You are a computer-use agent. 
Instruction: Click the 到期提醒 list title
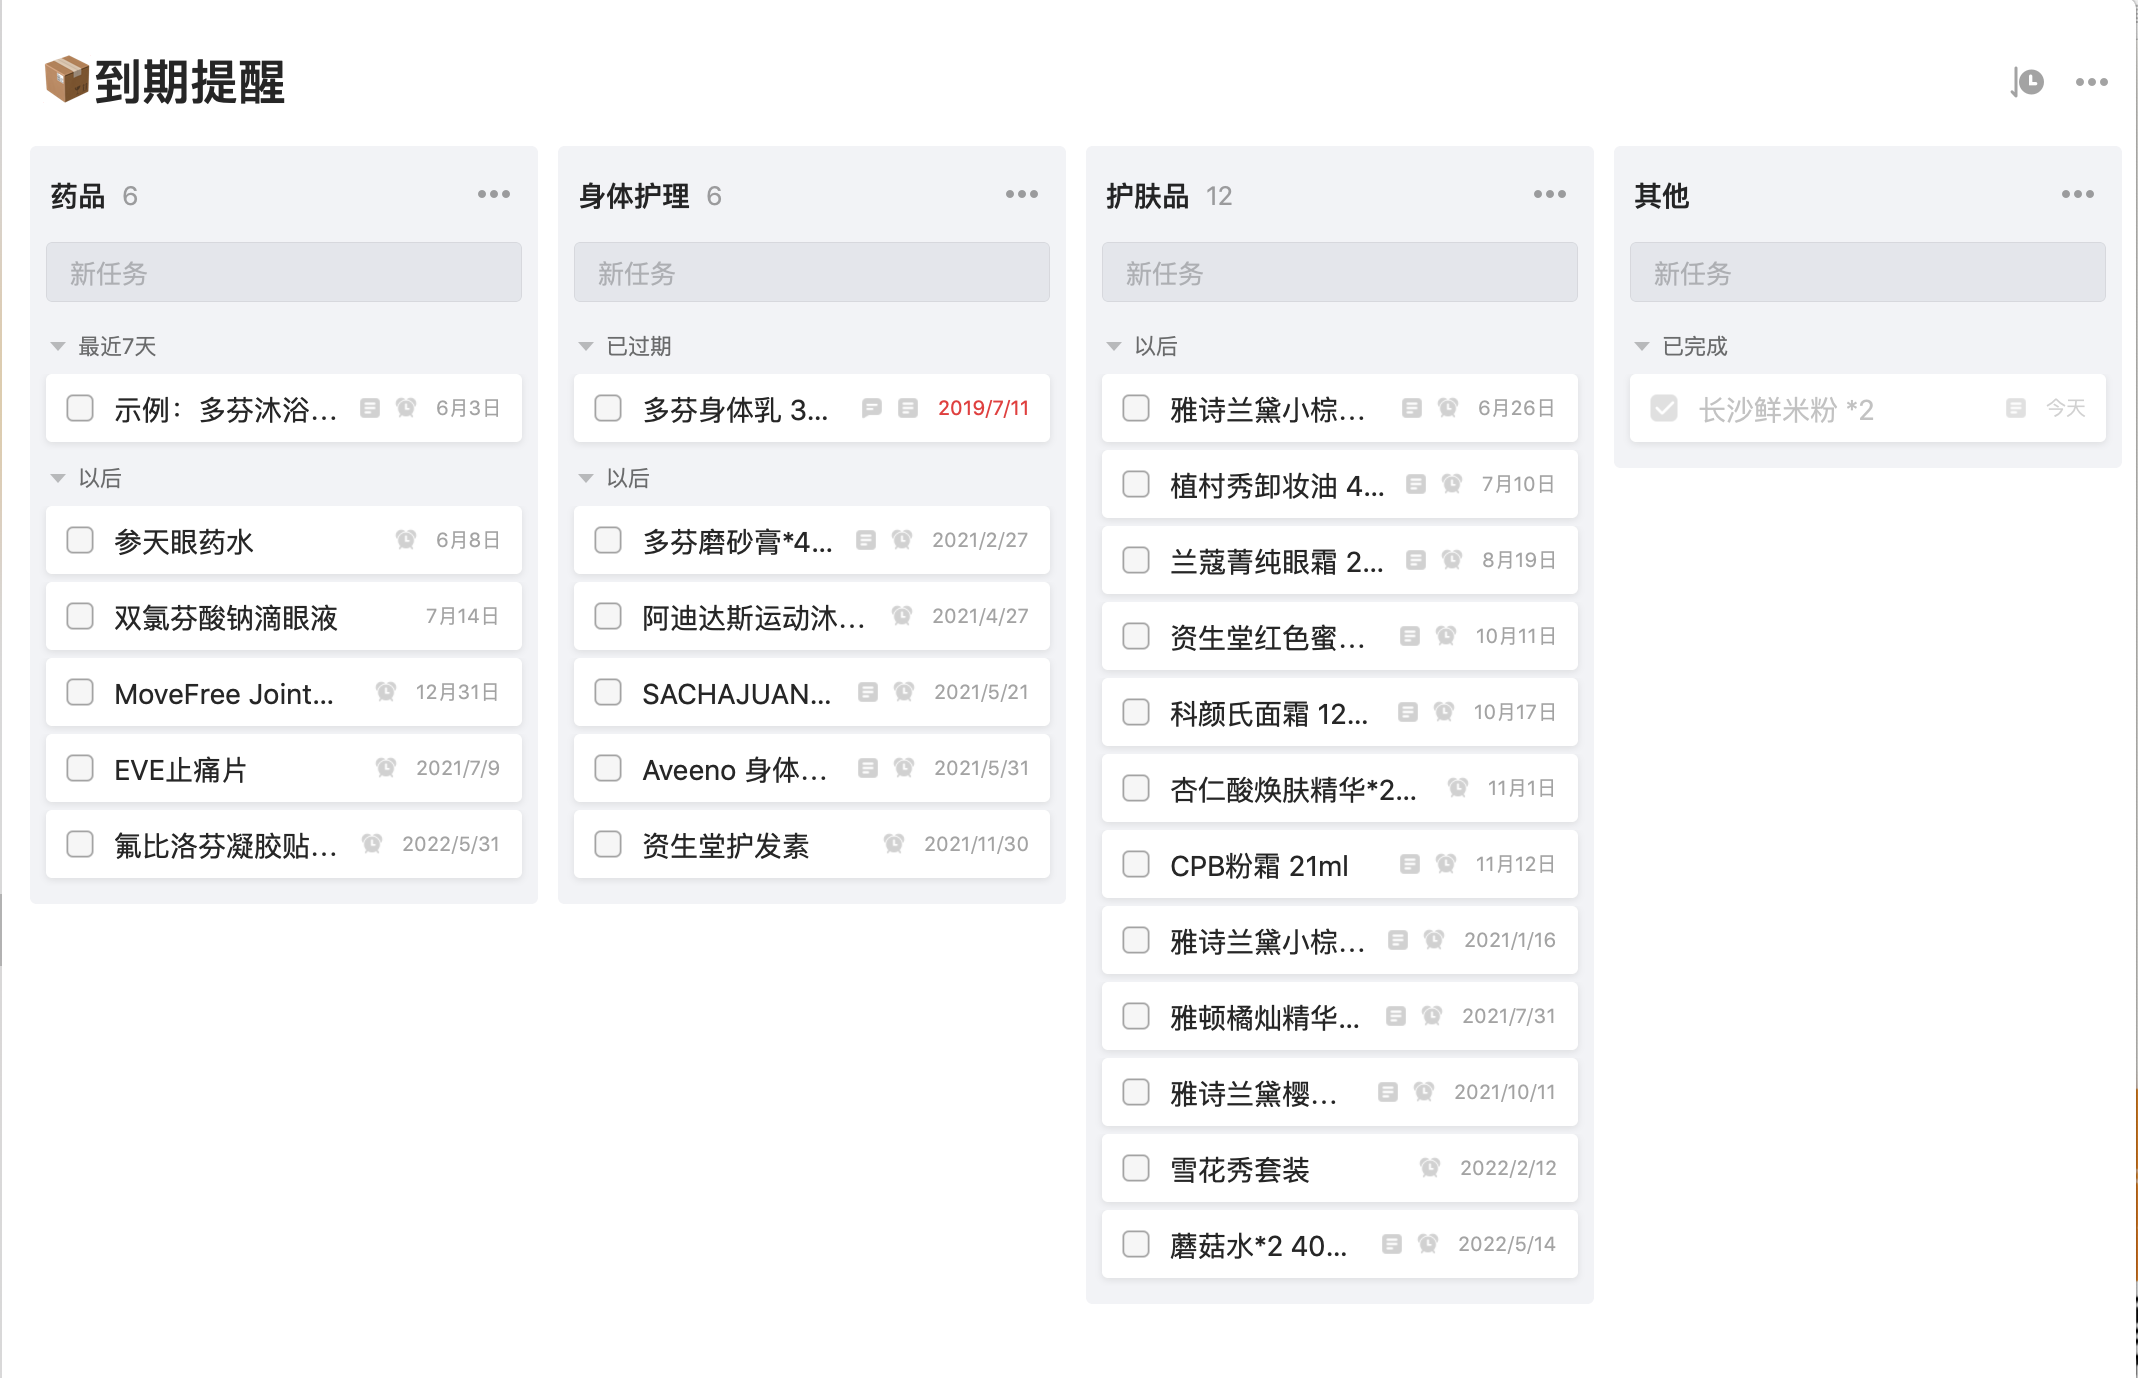point(190,82)
